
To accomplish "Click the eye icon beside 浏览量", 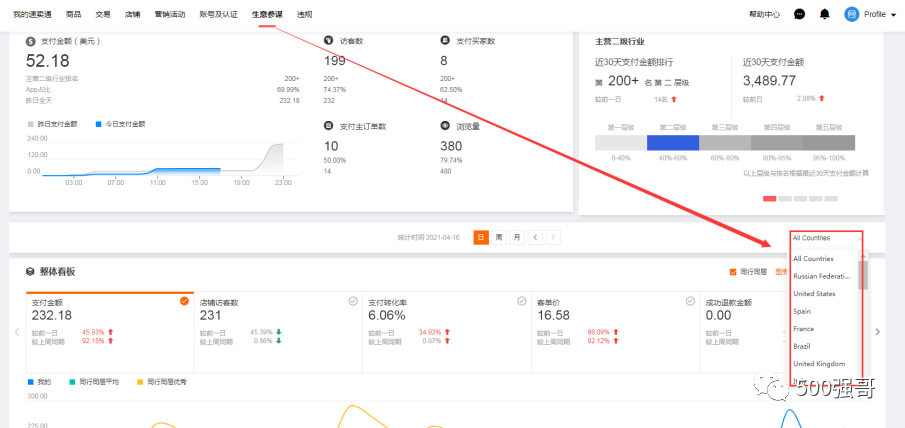I will (x=445, y=126).
